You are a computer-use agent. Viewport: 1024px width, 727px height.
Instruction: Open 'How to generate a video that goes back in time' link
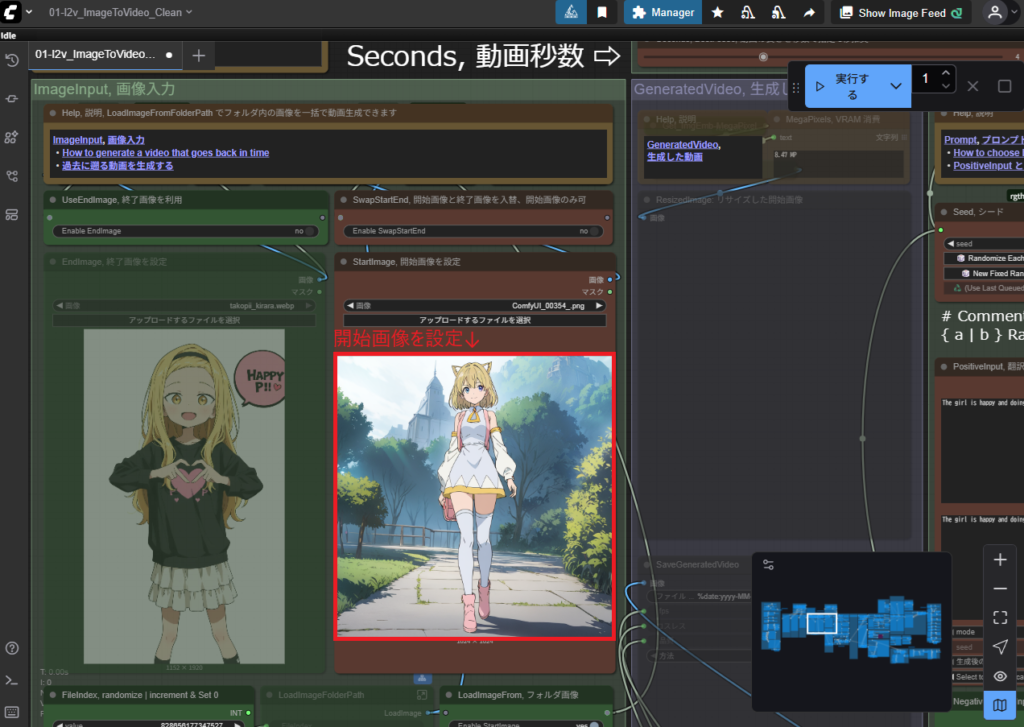(166, 153)
